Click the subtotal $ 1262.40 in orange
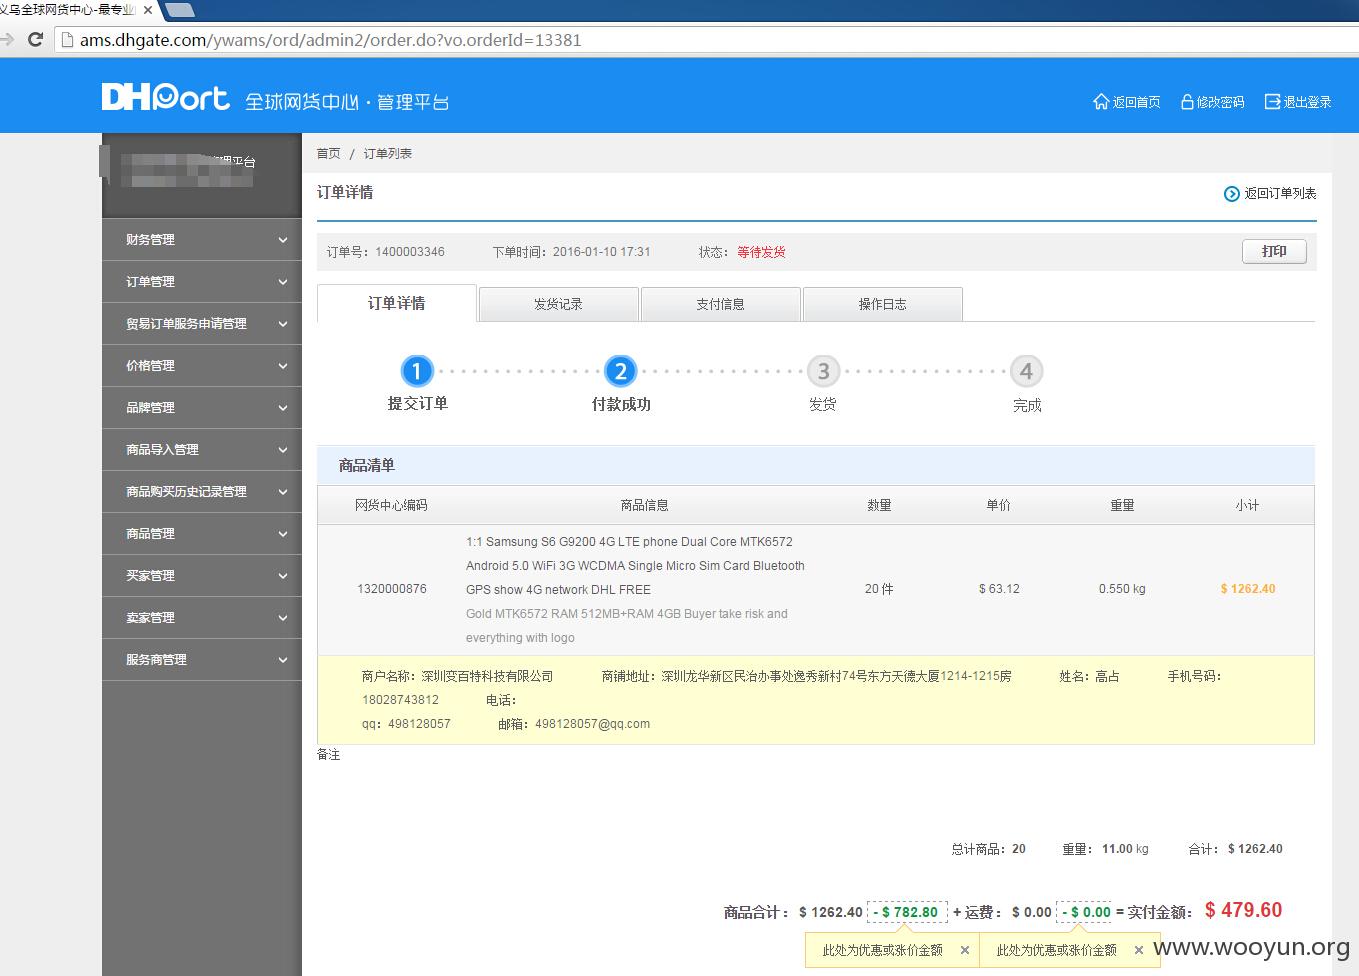The height and width of the screenshot is (976, 1359). (1247, 589)
